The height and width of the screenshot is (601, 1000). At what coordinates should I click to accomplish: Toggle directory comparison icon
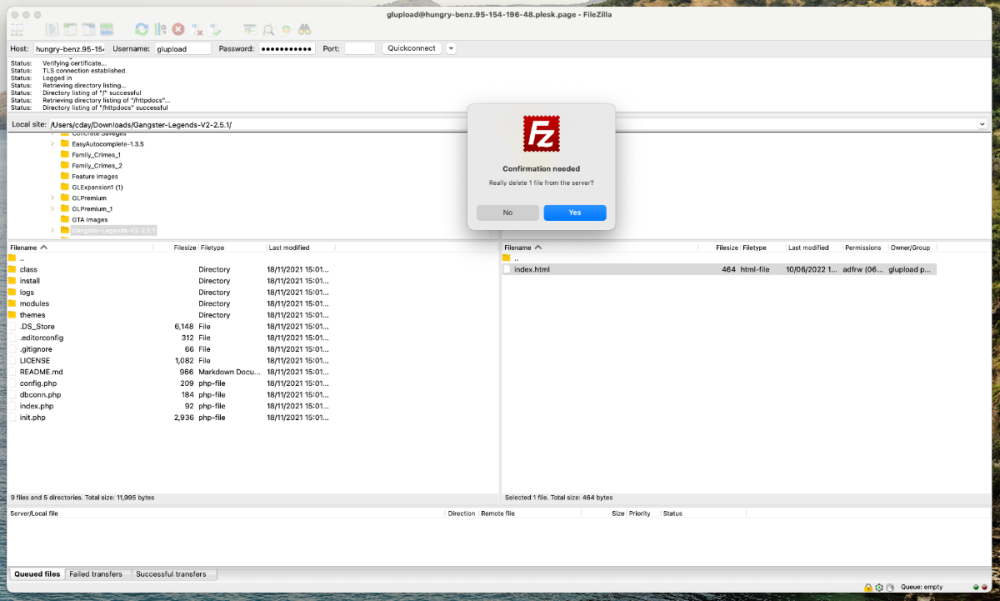tap(268, 30)
